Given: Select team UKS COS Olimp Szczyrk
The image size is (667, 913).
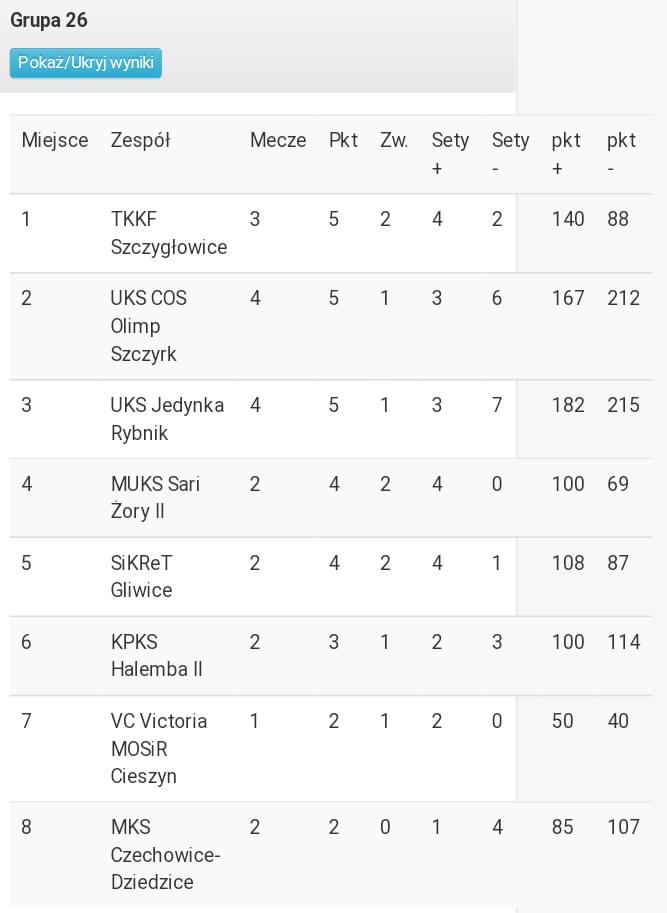Looking at the screenshot, I should (x=149, y=326).
